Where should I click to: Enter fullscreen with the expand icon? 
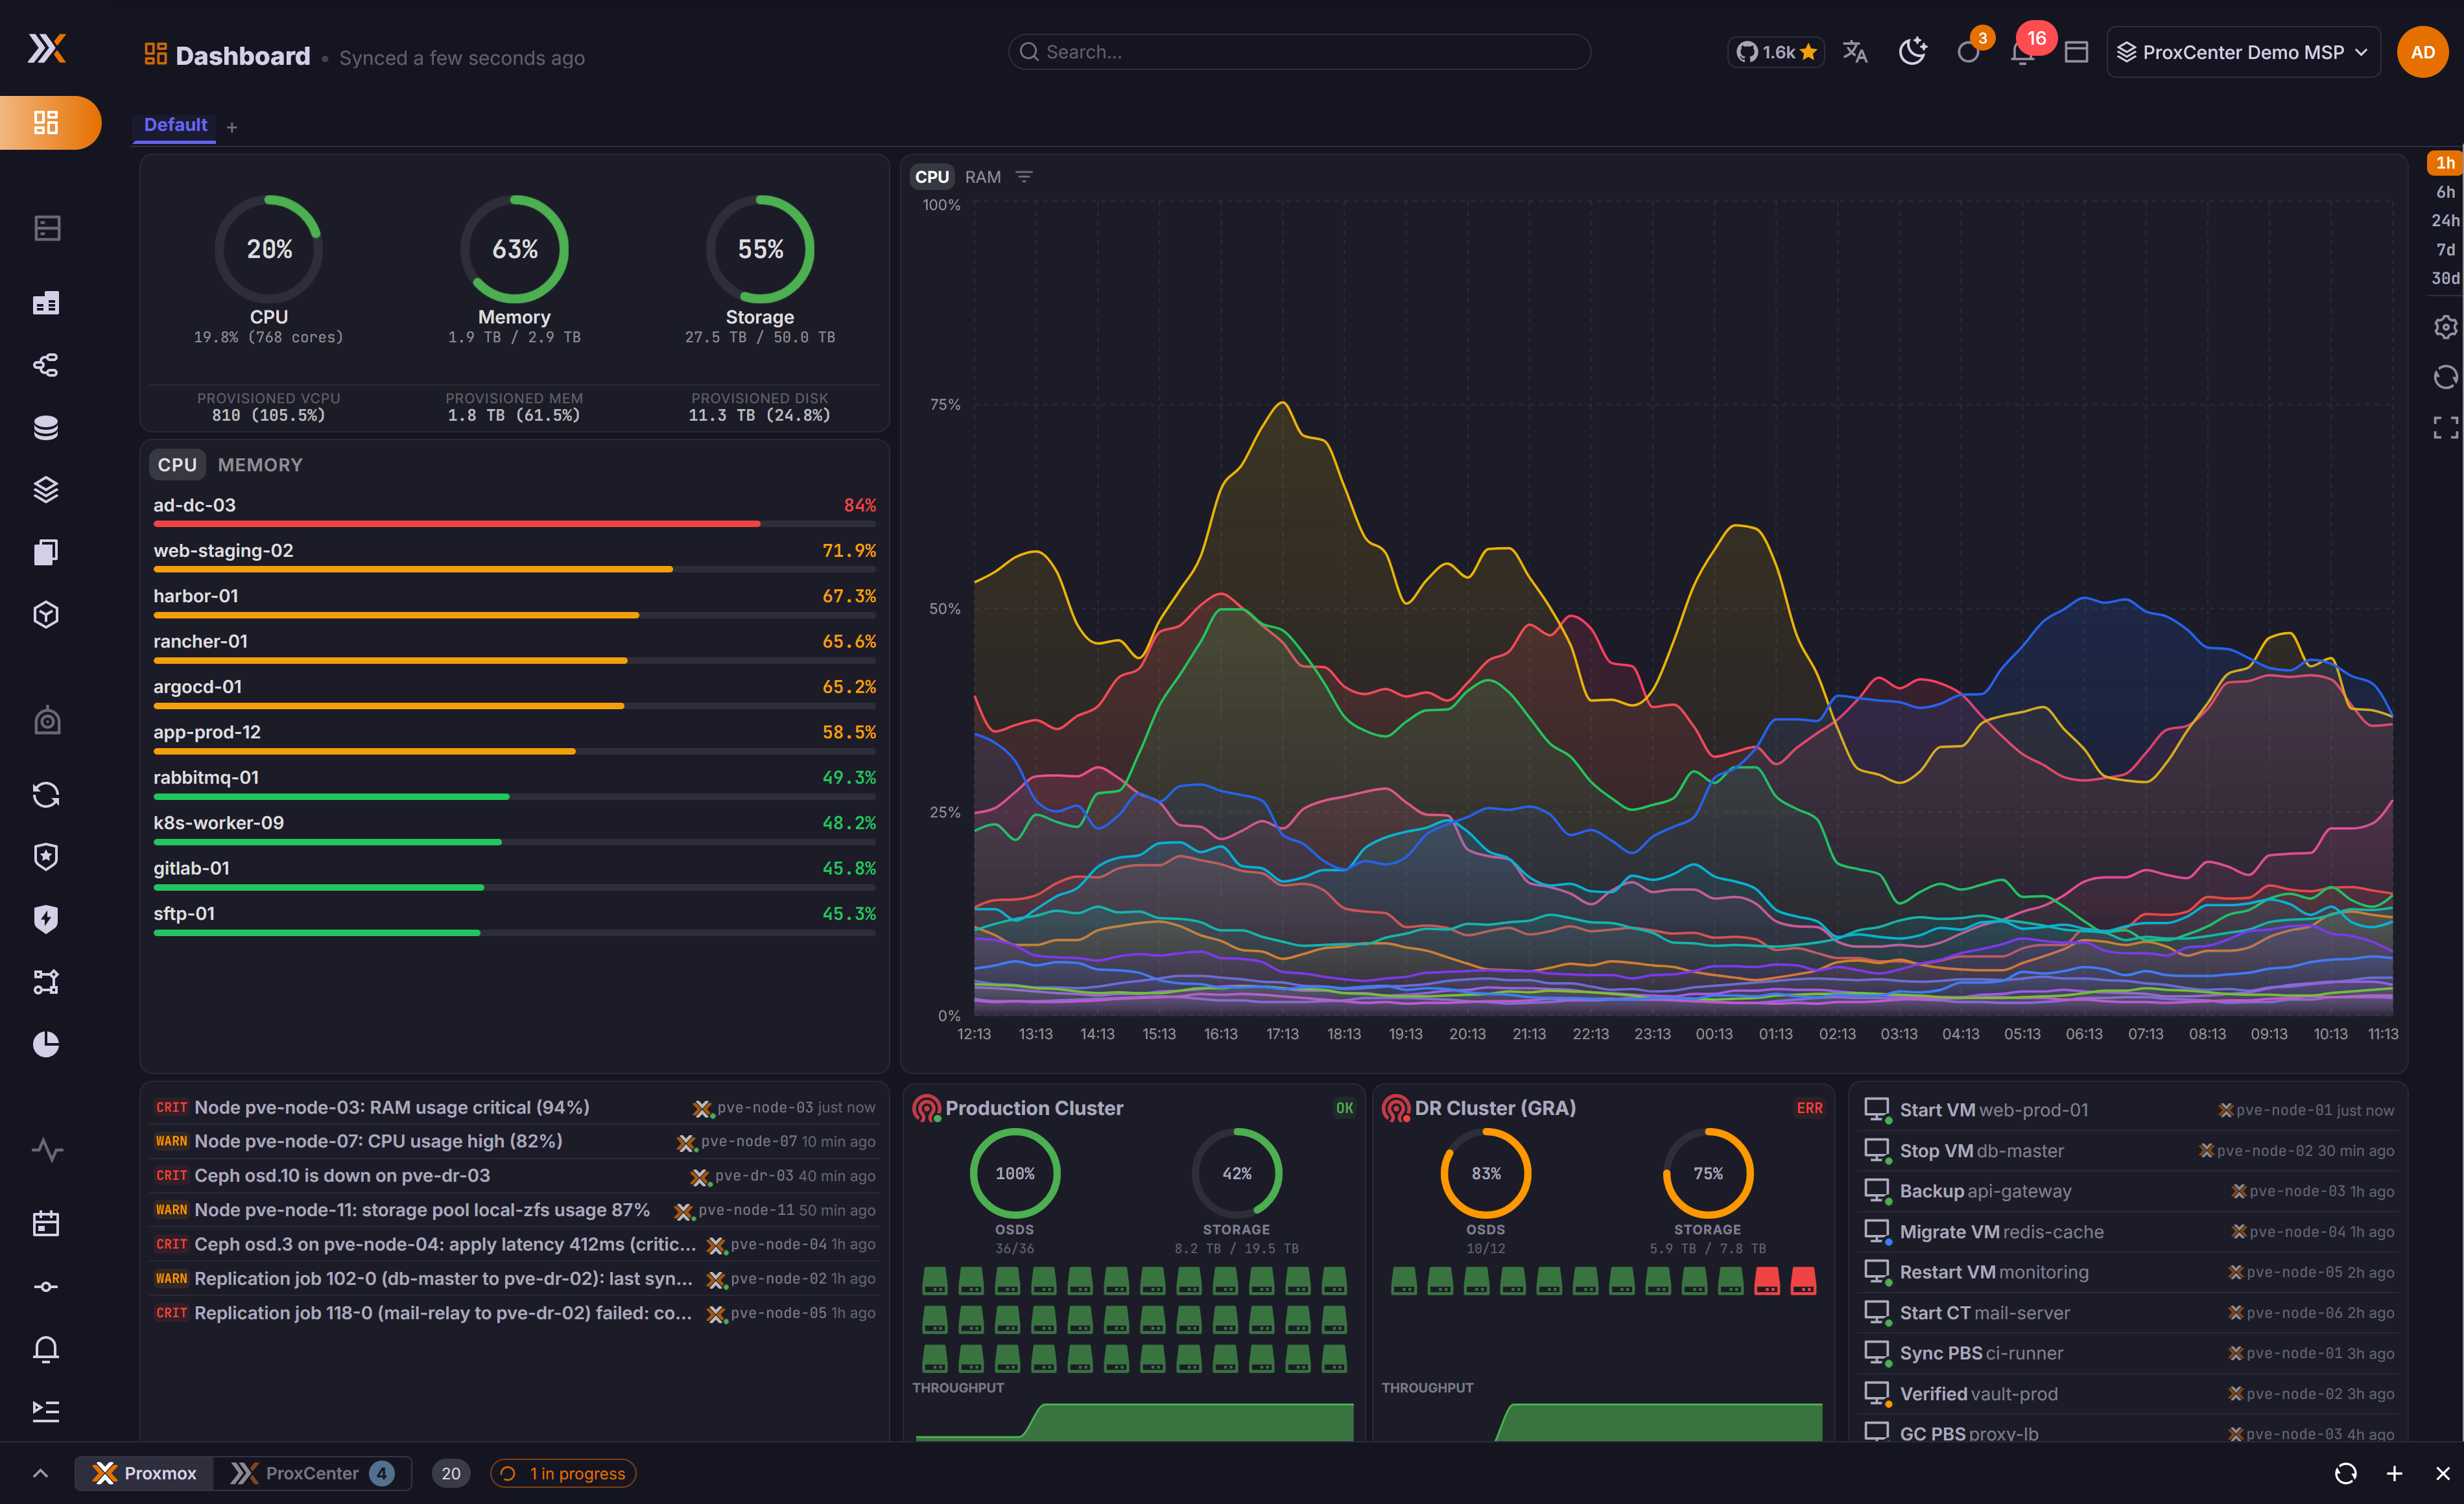click(2445, 428)
